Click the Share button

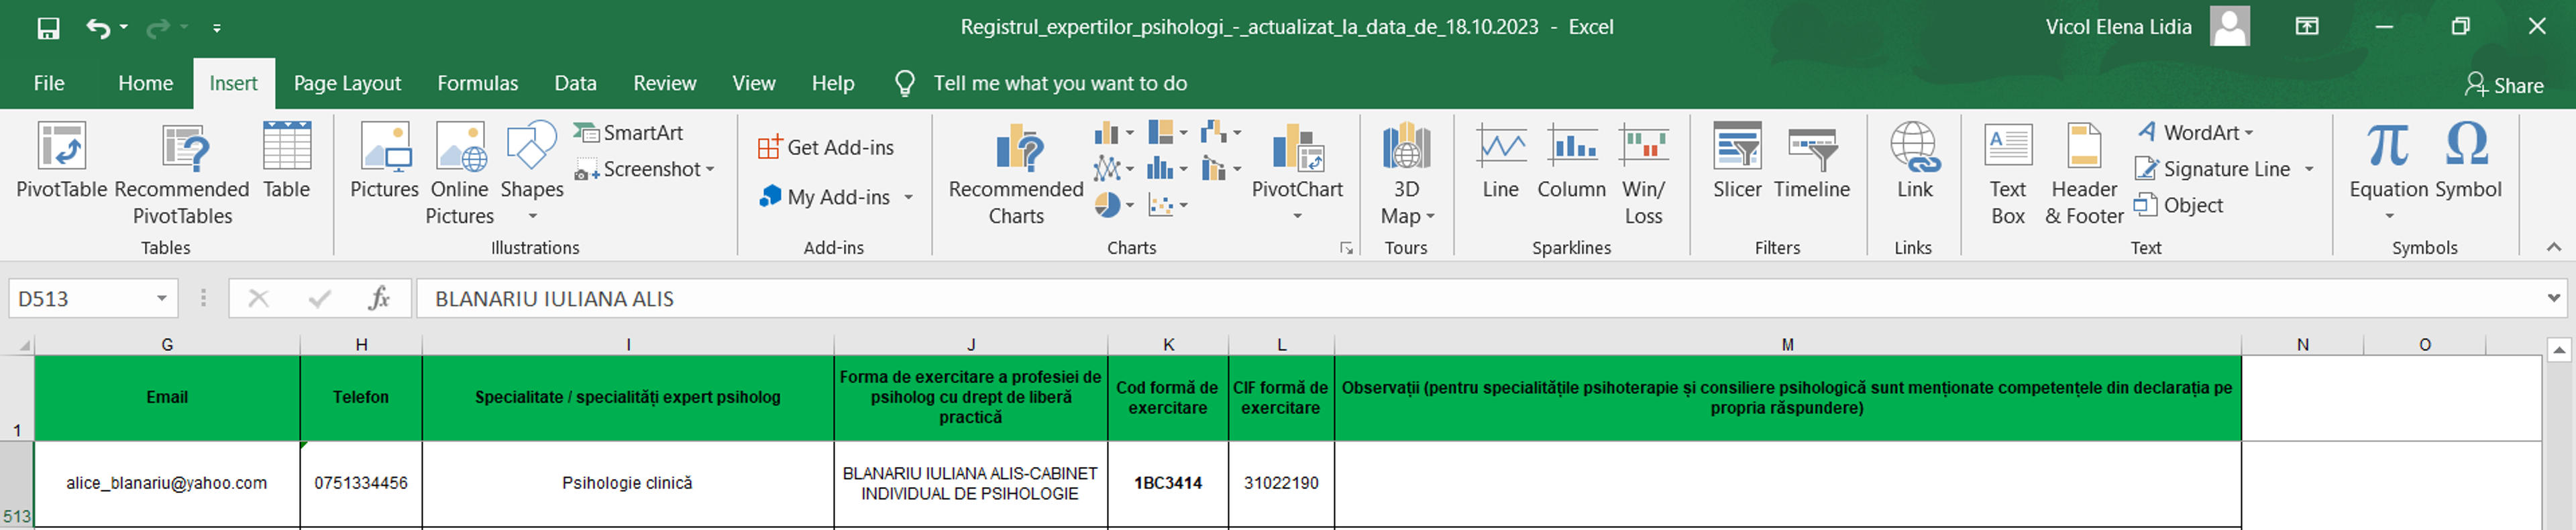[2503, 85]
